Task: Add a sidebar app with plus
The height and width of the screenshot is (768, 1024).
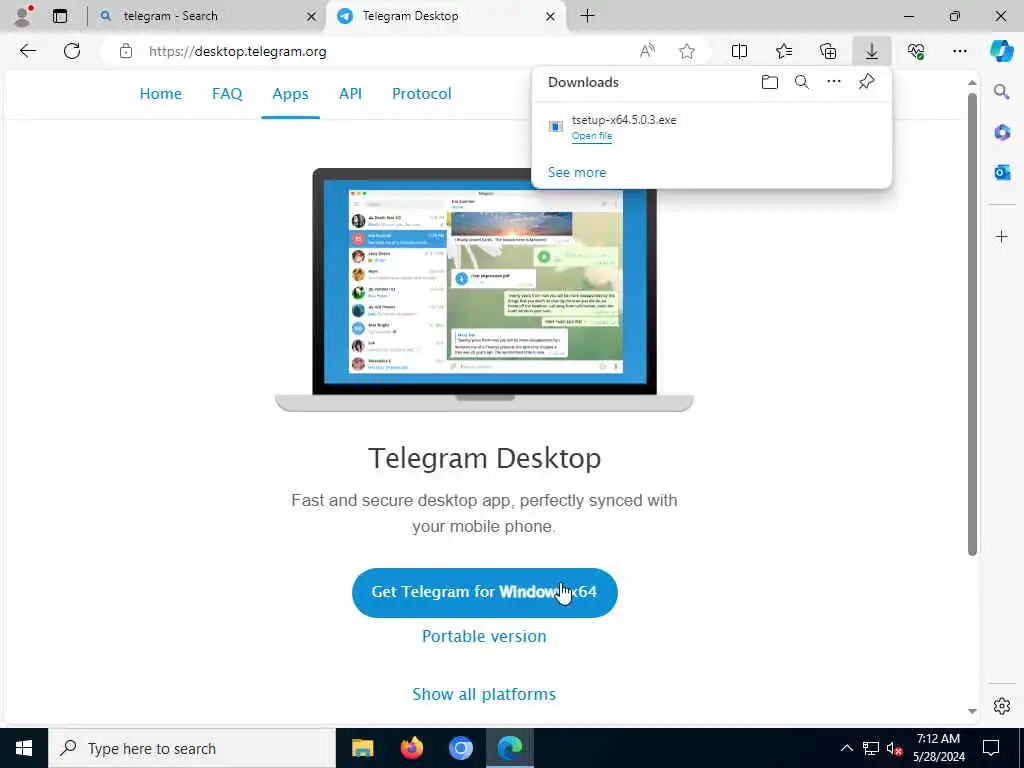Action: click(x=1001, y=236)
